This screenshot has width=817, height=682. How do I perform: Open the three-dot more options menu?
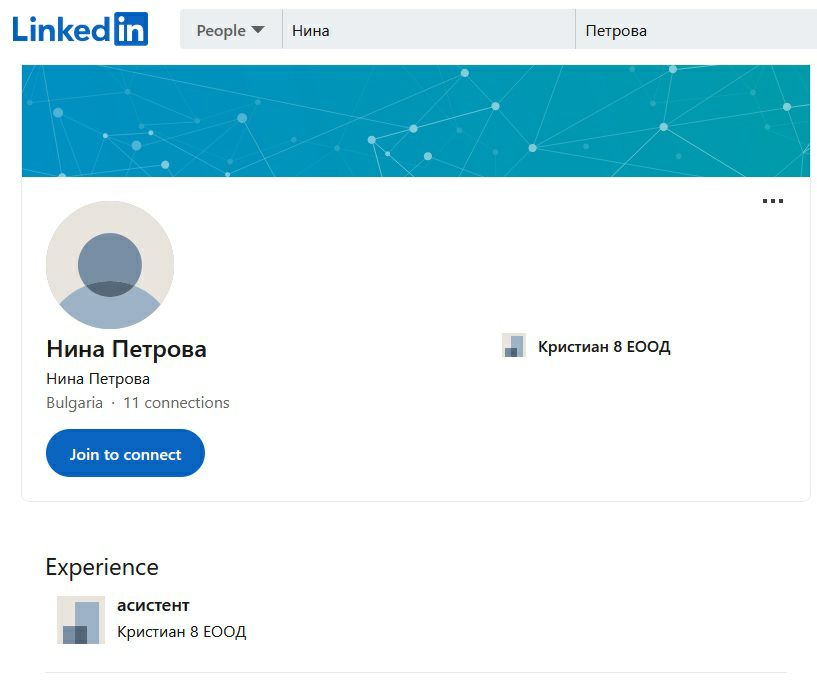pos(772,201)
